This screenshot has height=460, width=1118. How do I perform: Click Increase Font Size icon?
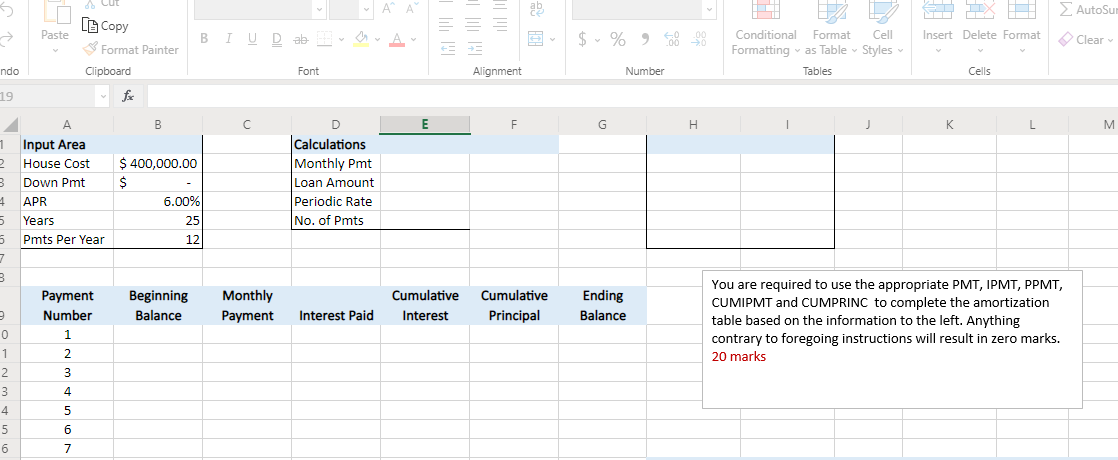coord(387,8)
